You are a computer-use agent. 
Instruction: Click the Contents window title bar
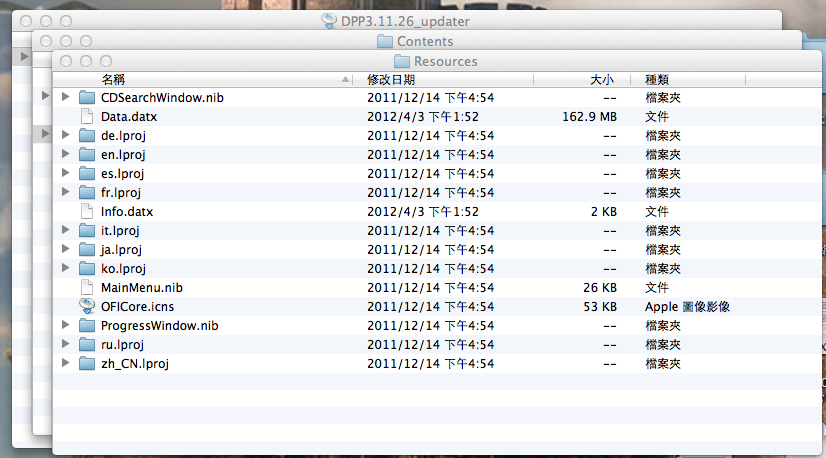coord(417,41)
